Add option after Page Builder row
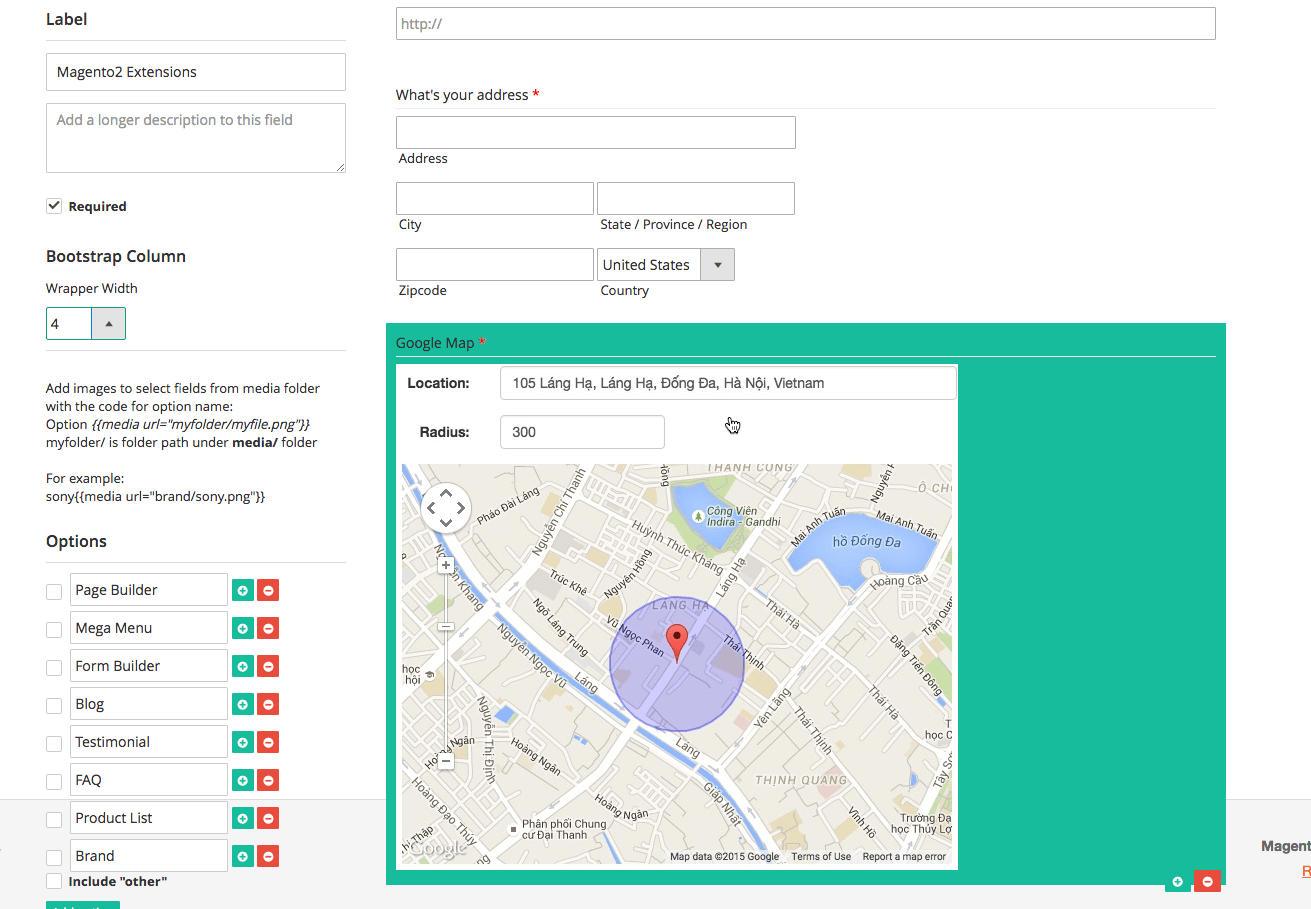The height and width of the screenshot is (909, 1311). pos(243,590)
